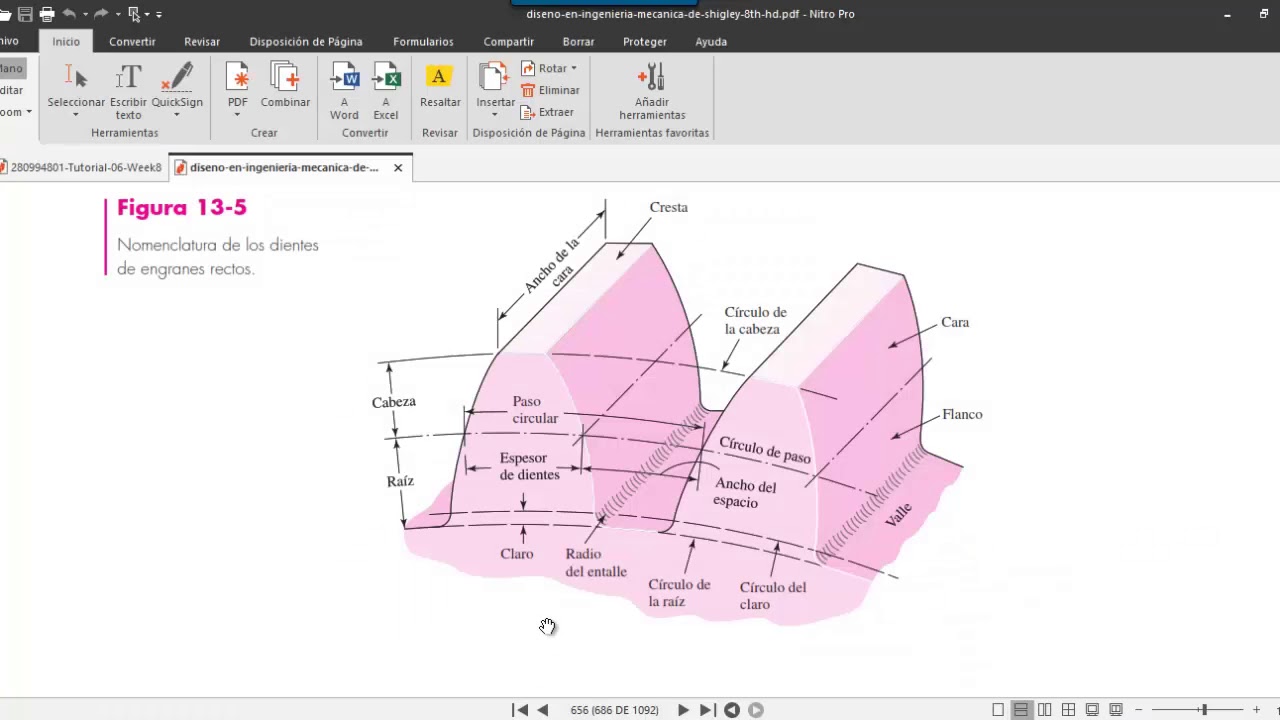Jump to the last page
Viewport: 1280px width, 720px height.
coord(707,710)
